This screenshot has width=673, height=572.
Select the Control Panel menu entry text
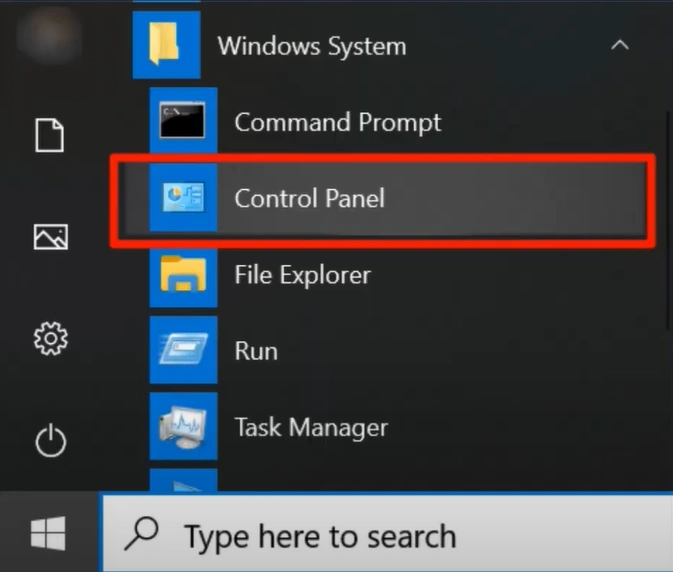309,198
